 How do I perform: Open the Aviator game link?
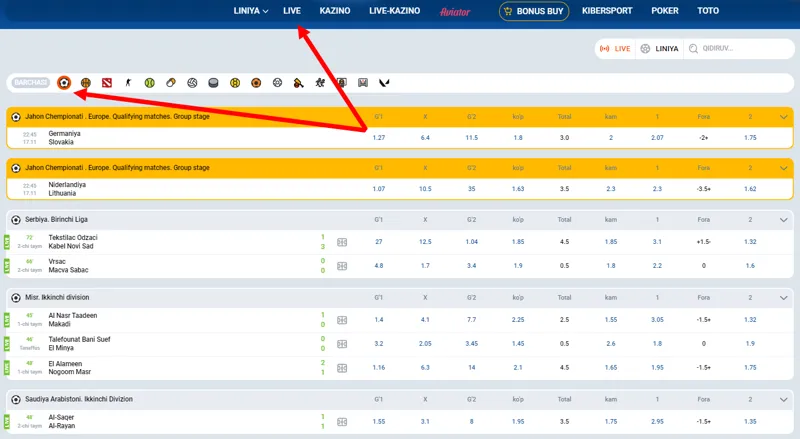click(455, 11)
